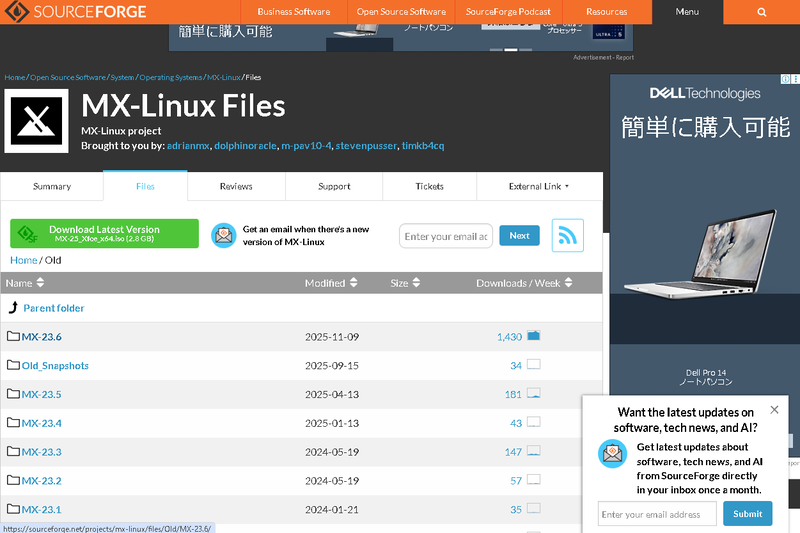Close the newsletter popup with X

(x=774, y=410)
